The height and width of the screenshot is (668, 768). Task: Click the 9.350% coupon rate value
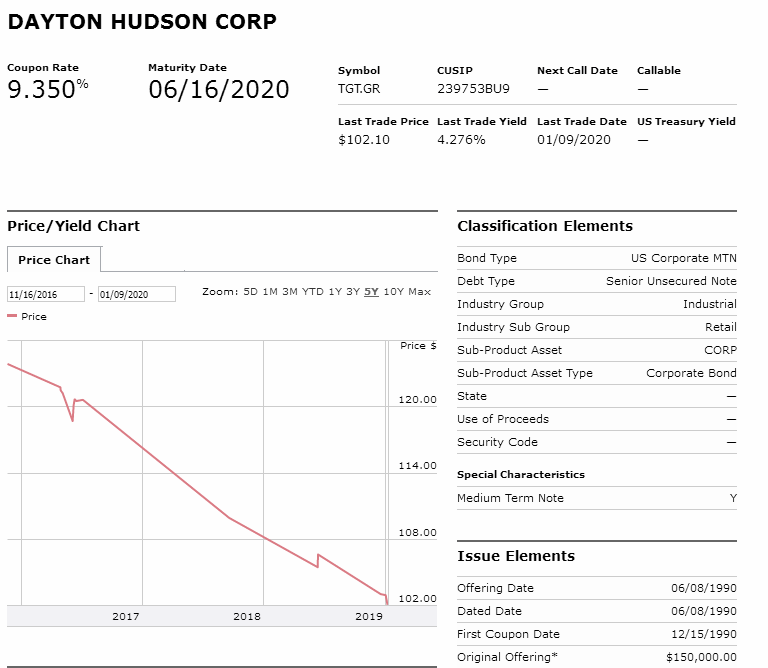coord(48,89)
